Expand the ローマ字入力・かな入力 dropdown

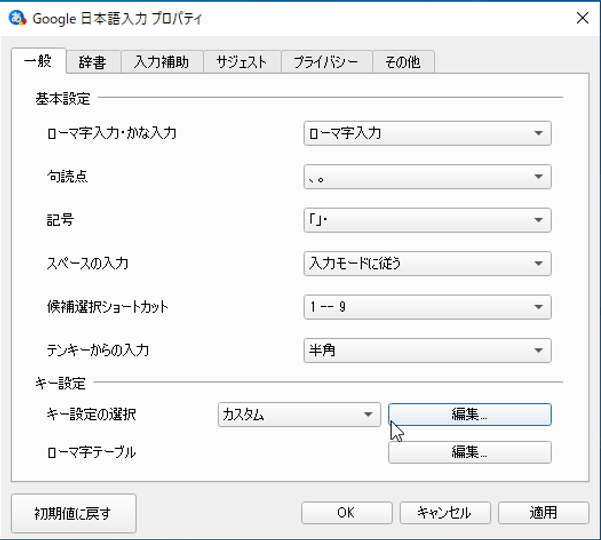click(427, 133)
